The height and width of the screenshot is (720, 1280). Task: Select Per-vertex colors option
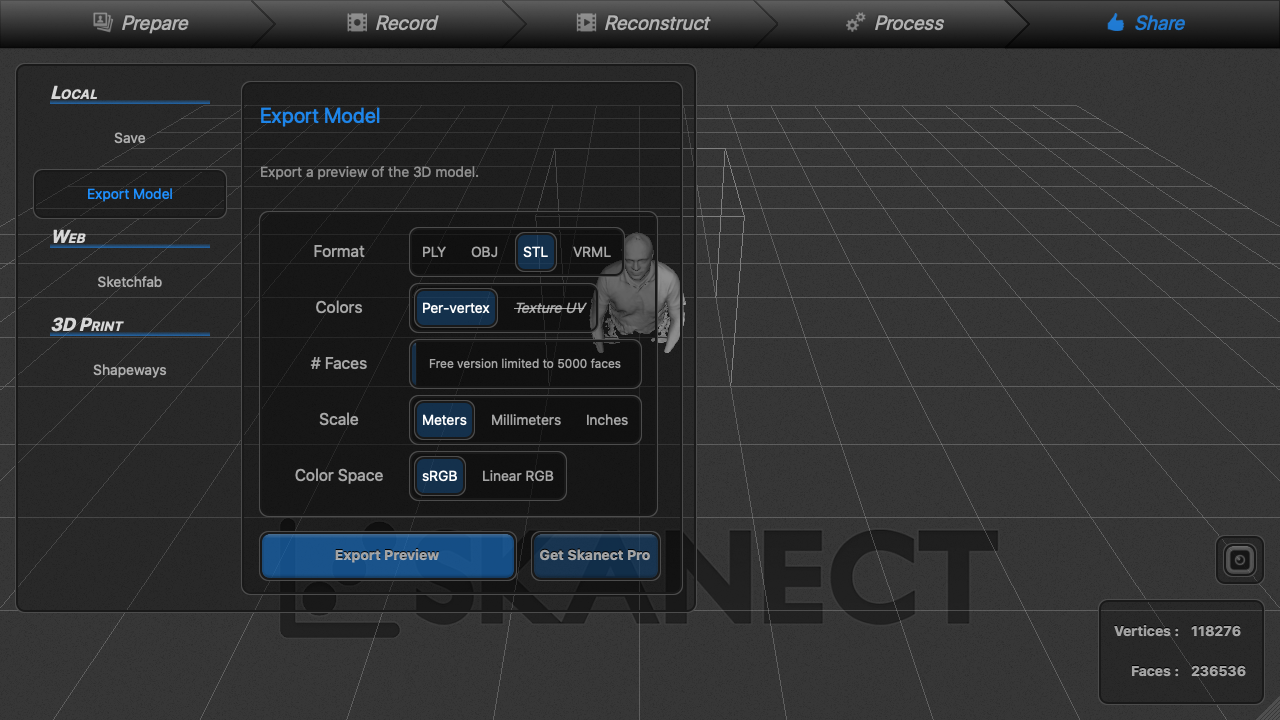(x=456, y=308)
